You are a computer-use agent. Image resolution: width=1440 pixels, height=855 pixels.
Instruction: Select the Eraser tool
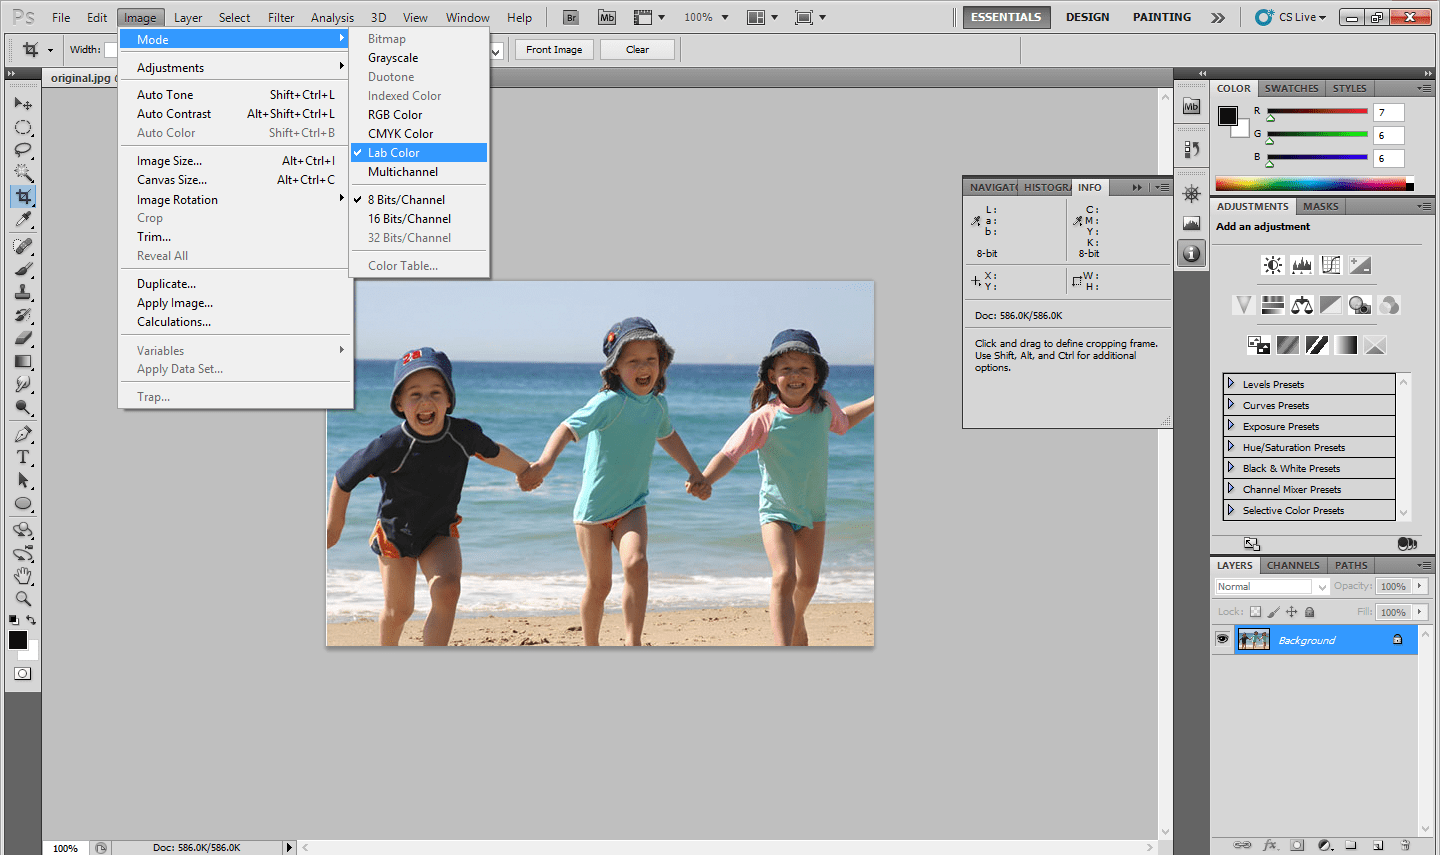(22, 338)
